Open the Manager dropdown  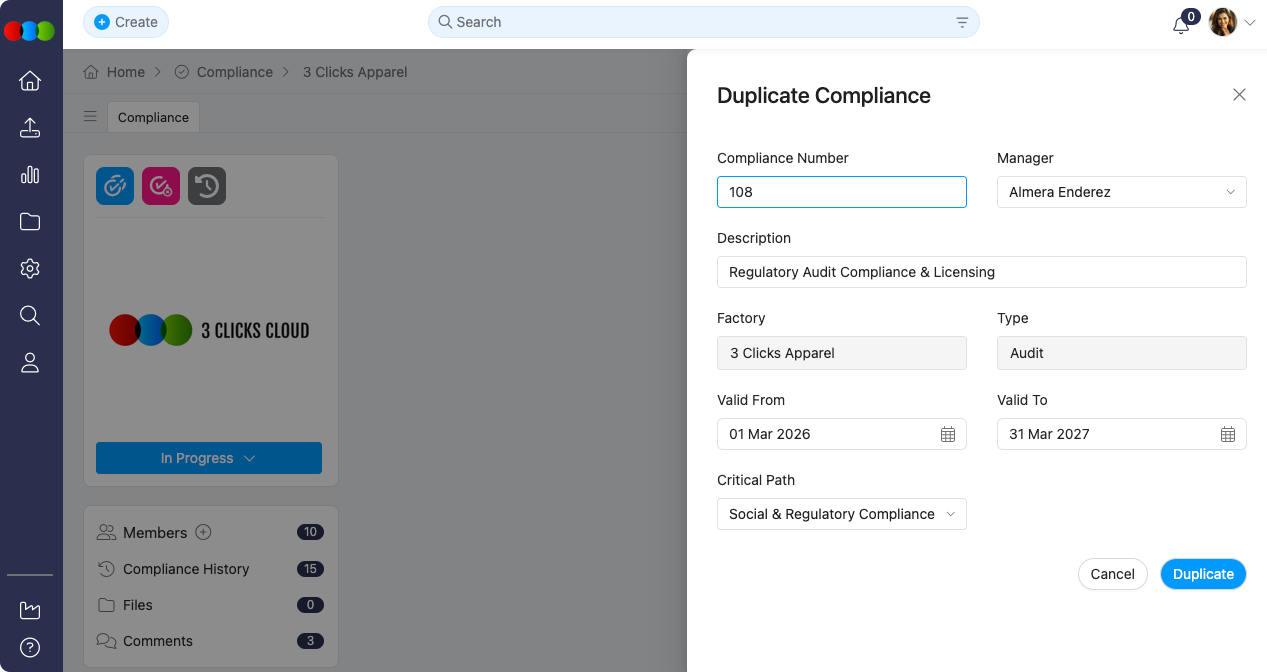(x=1120, y=192)
